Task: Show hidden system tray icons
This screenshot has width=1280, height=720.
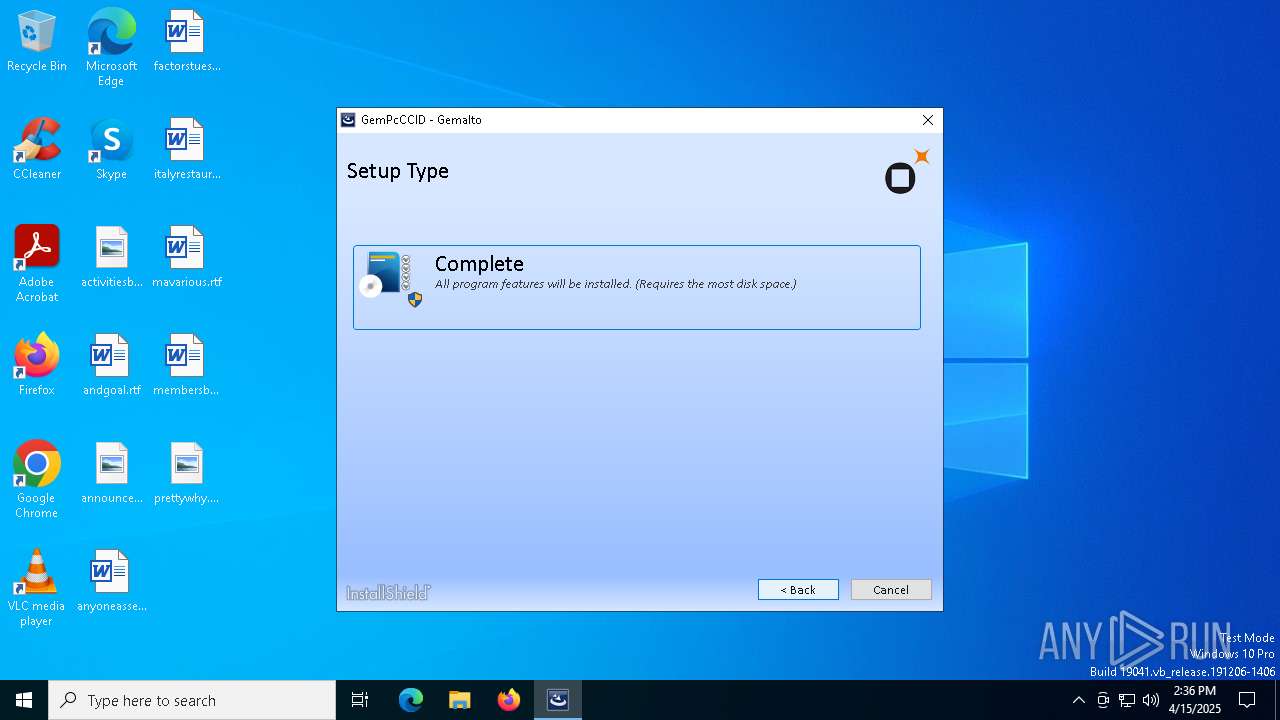Action: point(1078,700)
